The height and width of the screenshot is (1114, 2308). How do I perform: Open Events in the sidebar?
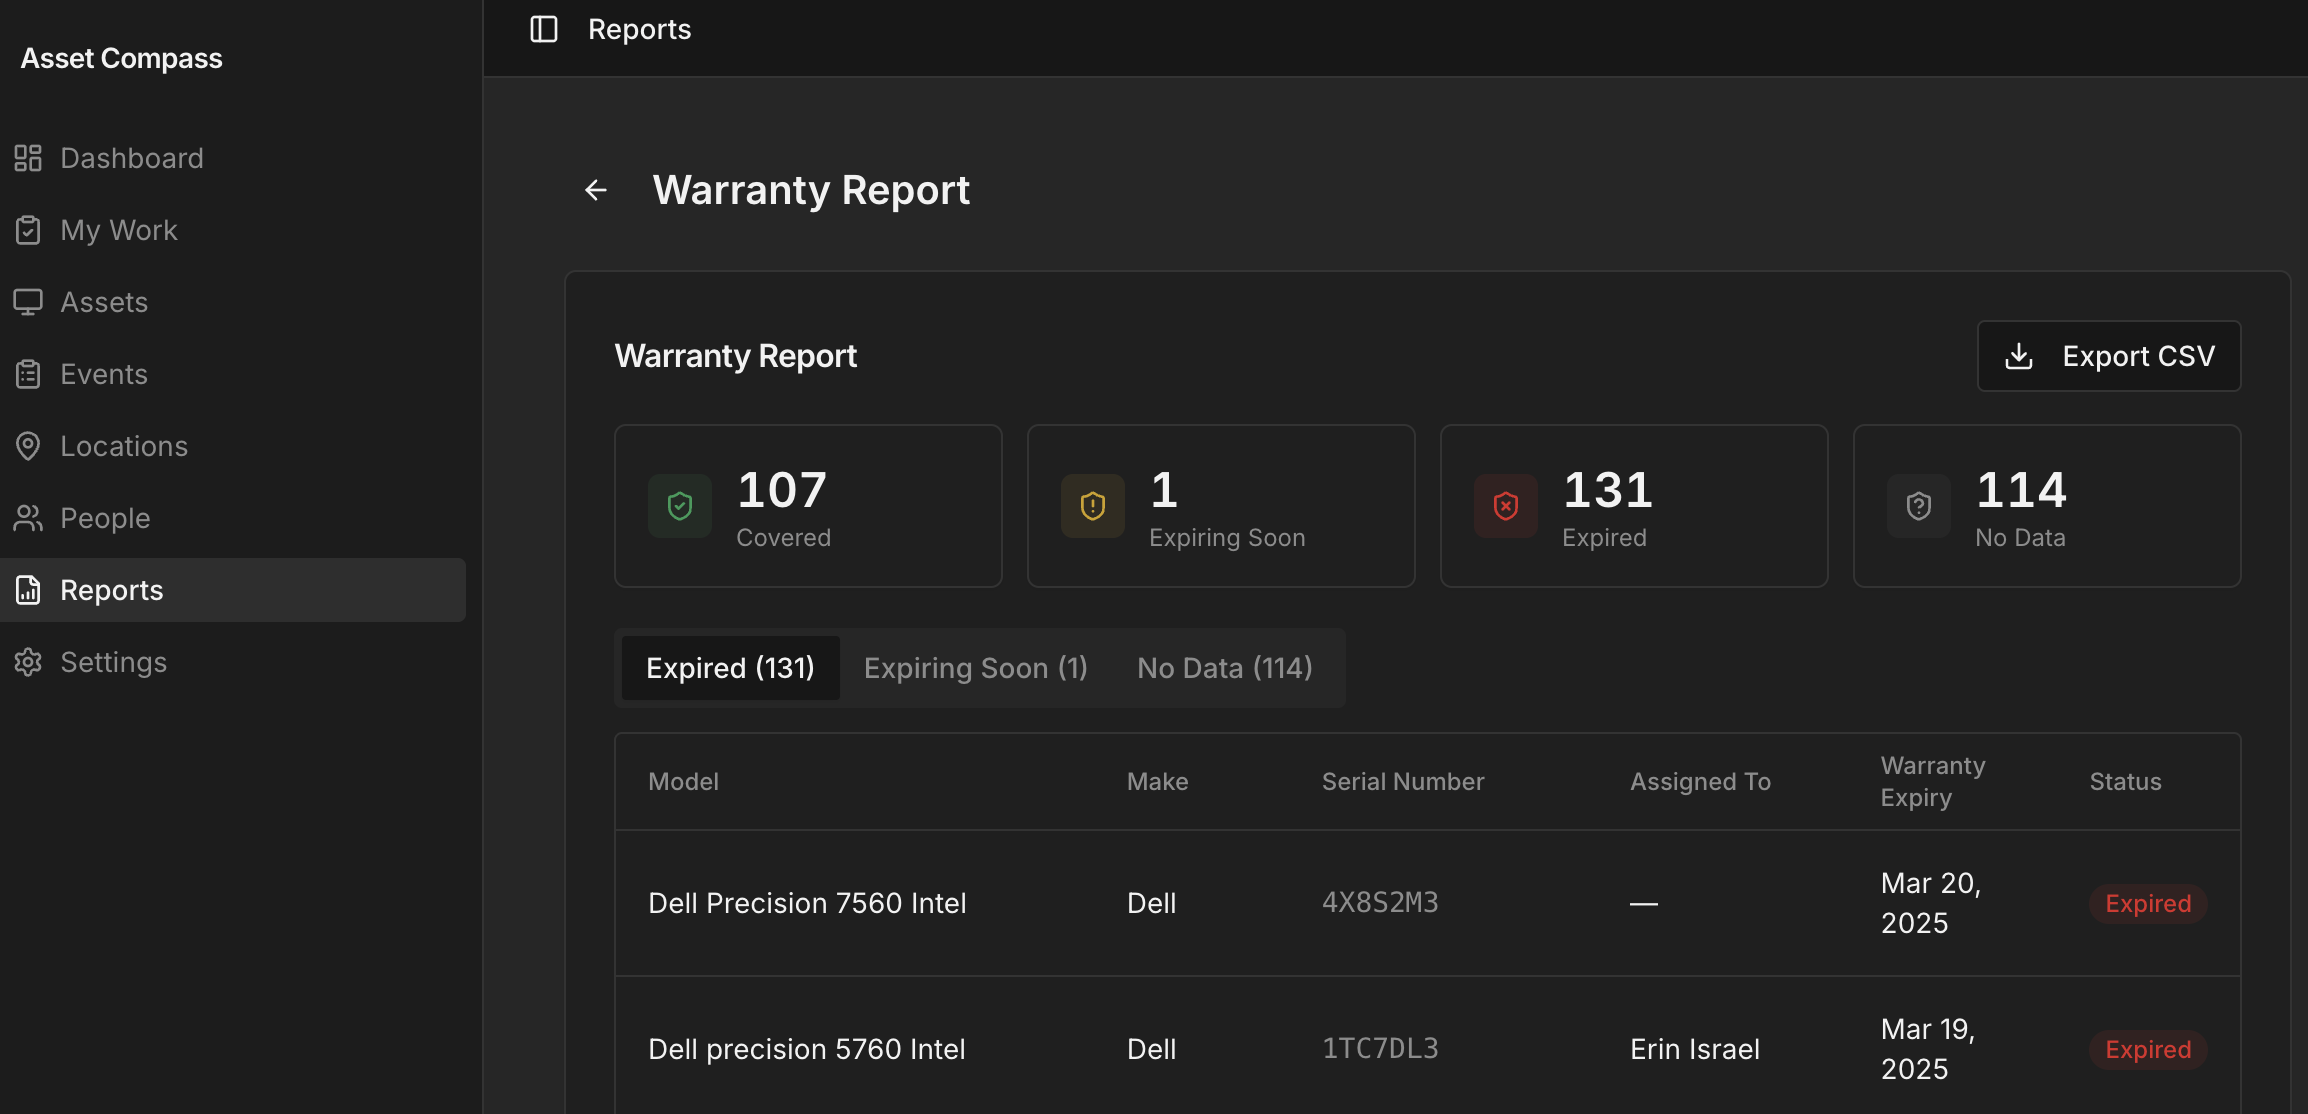tap(233, 374)
